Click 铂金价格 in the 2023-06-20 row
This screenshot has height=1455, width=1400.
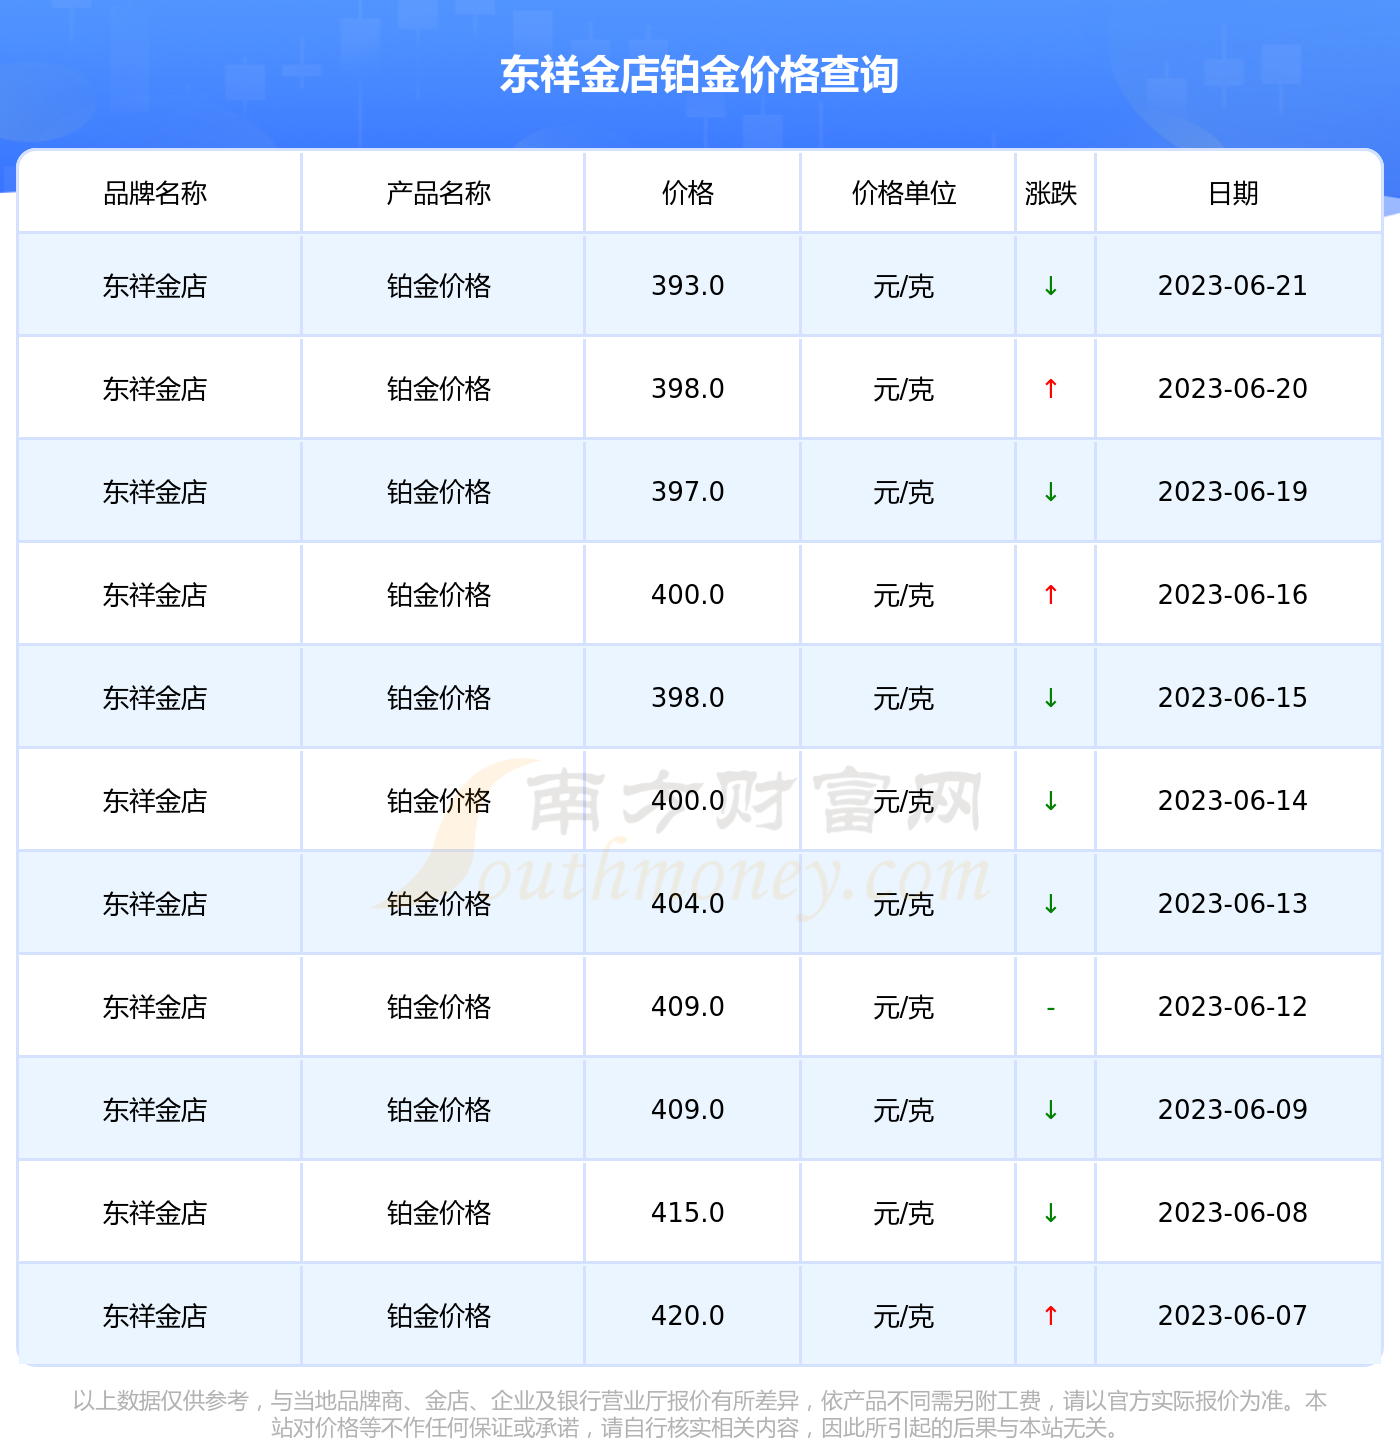tap(439, 389)
